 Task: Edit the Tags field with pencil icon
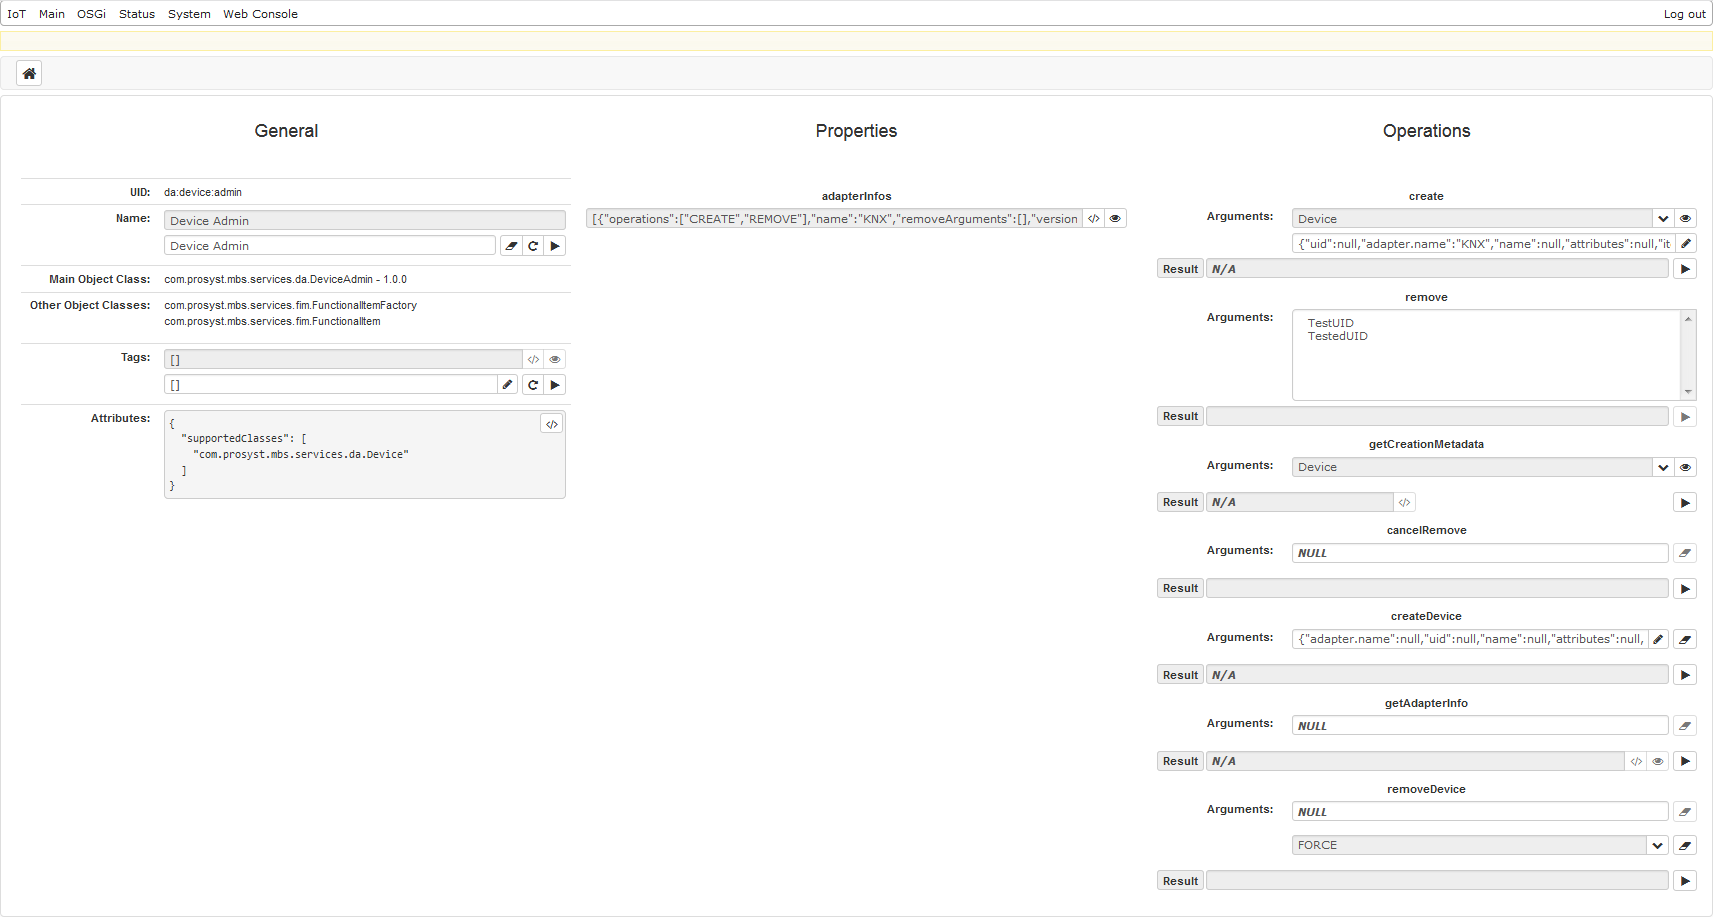pyautogui.click(x=507, y=384)
